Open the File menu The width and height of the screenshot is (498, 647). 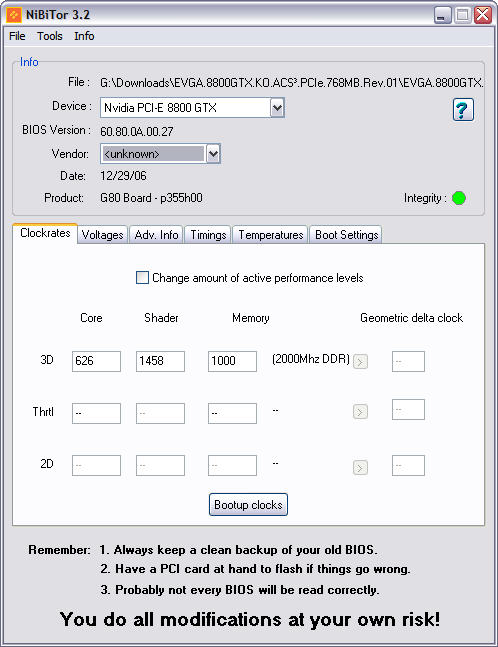click(17, 36)
